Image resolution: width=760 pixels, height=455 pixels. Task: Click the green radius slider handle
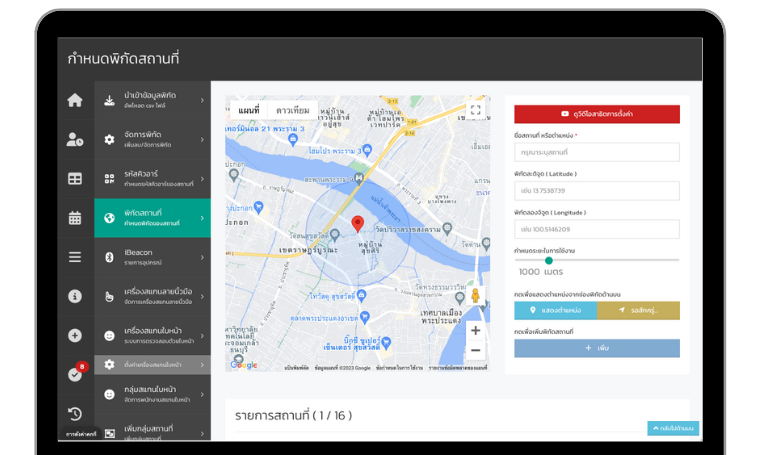coord(549,260)
